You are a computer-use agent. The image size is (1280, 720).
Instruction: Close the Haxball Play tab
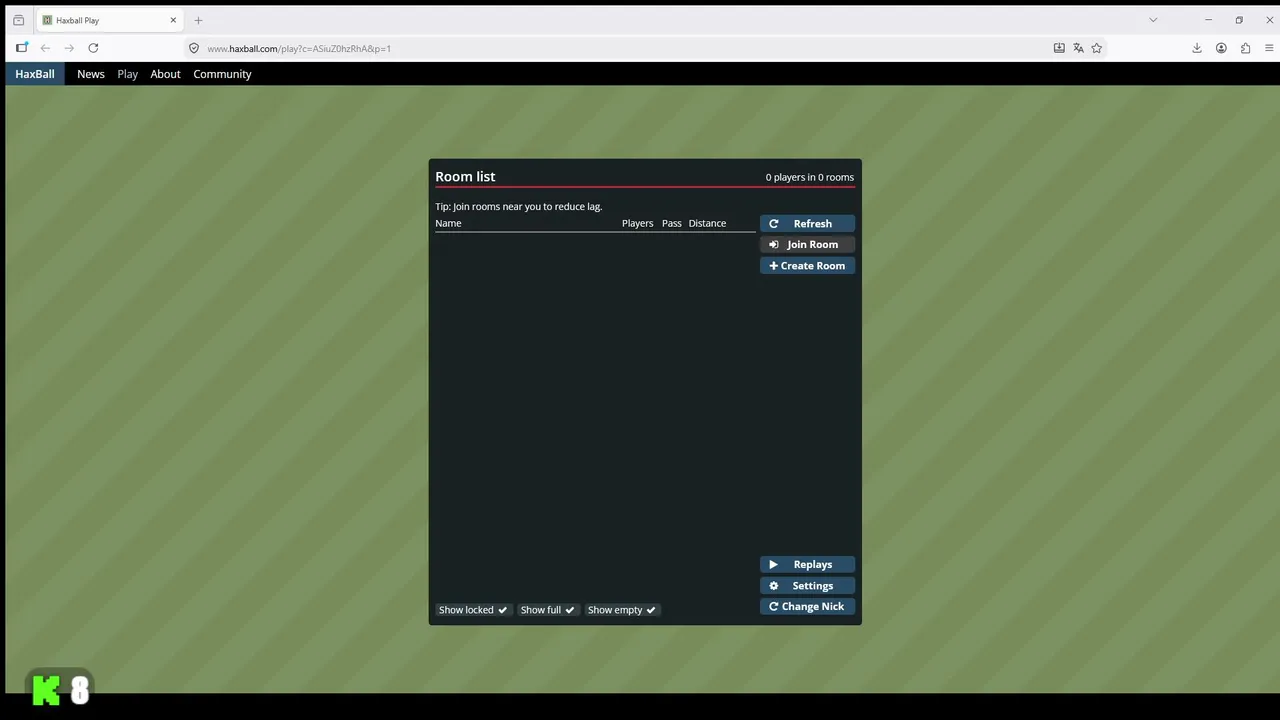[x=173, y=20]
